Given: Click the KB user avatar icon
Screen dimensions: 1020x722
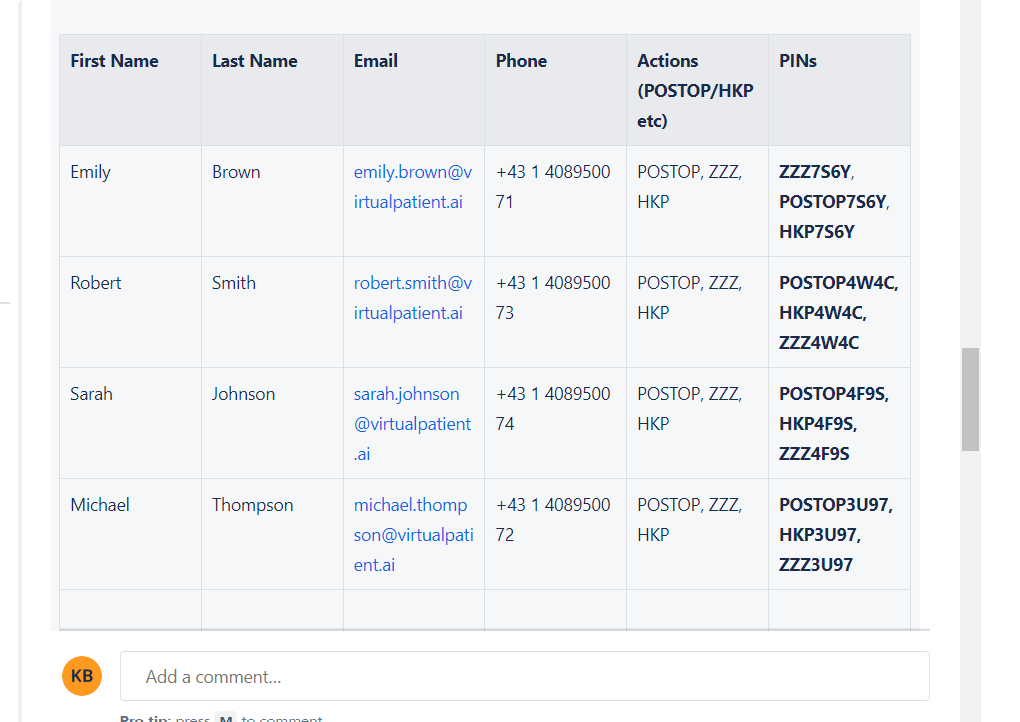Looking at the screenshot, I should 82,676.
